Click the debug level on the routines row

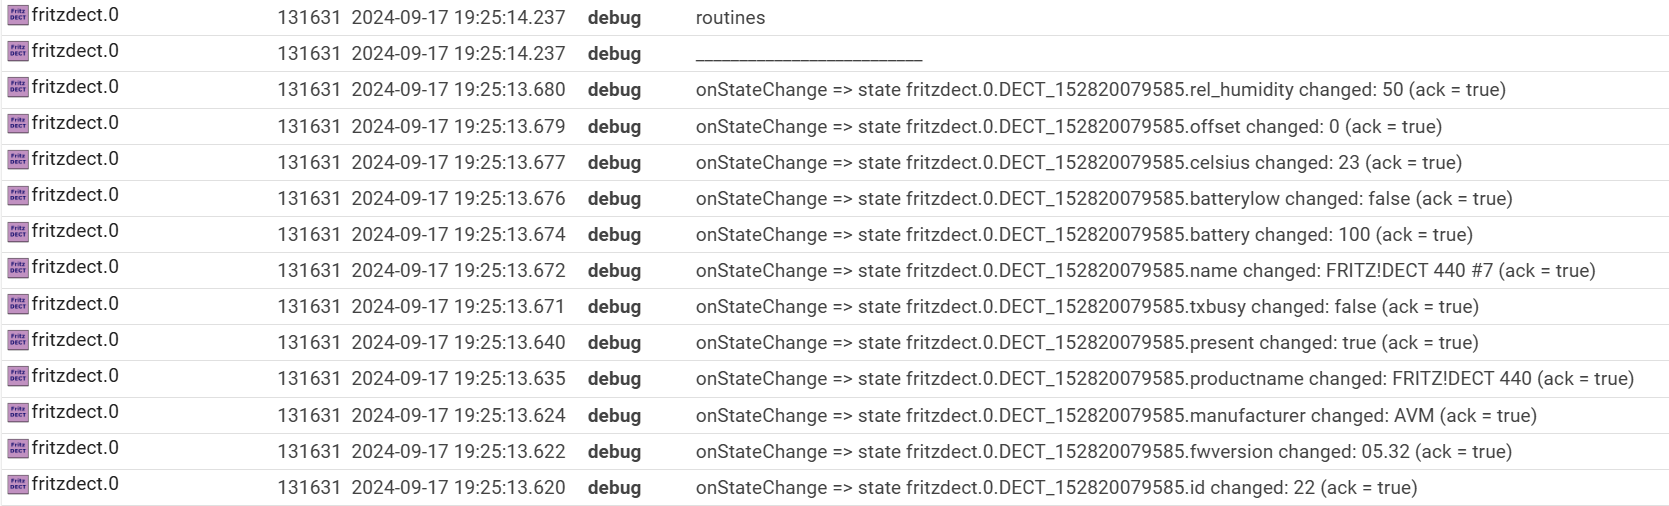pos(614,18)
